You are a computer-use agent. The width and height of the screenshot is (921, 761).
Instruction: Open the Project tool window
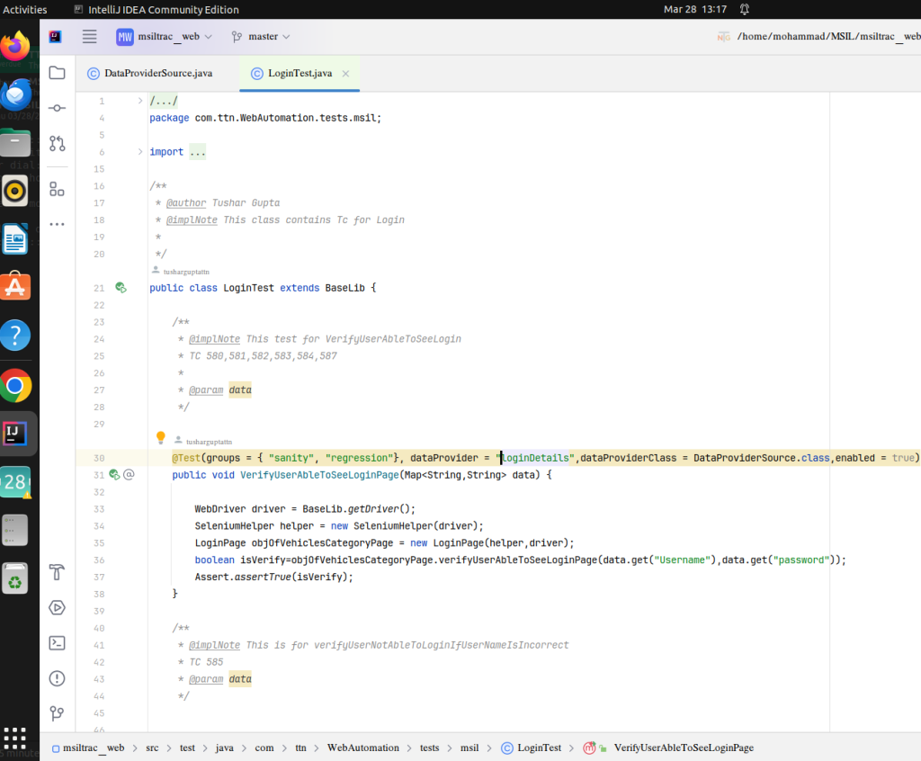click(x=57, y=72)
